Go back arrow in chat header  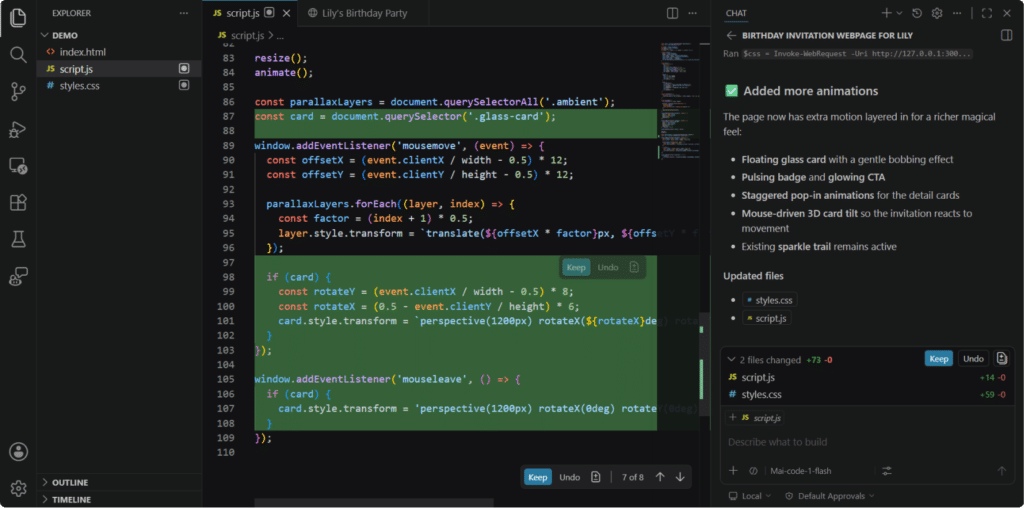pos(731,35)
